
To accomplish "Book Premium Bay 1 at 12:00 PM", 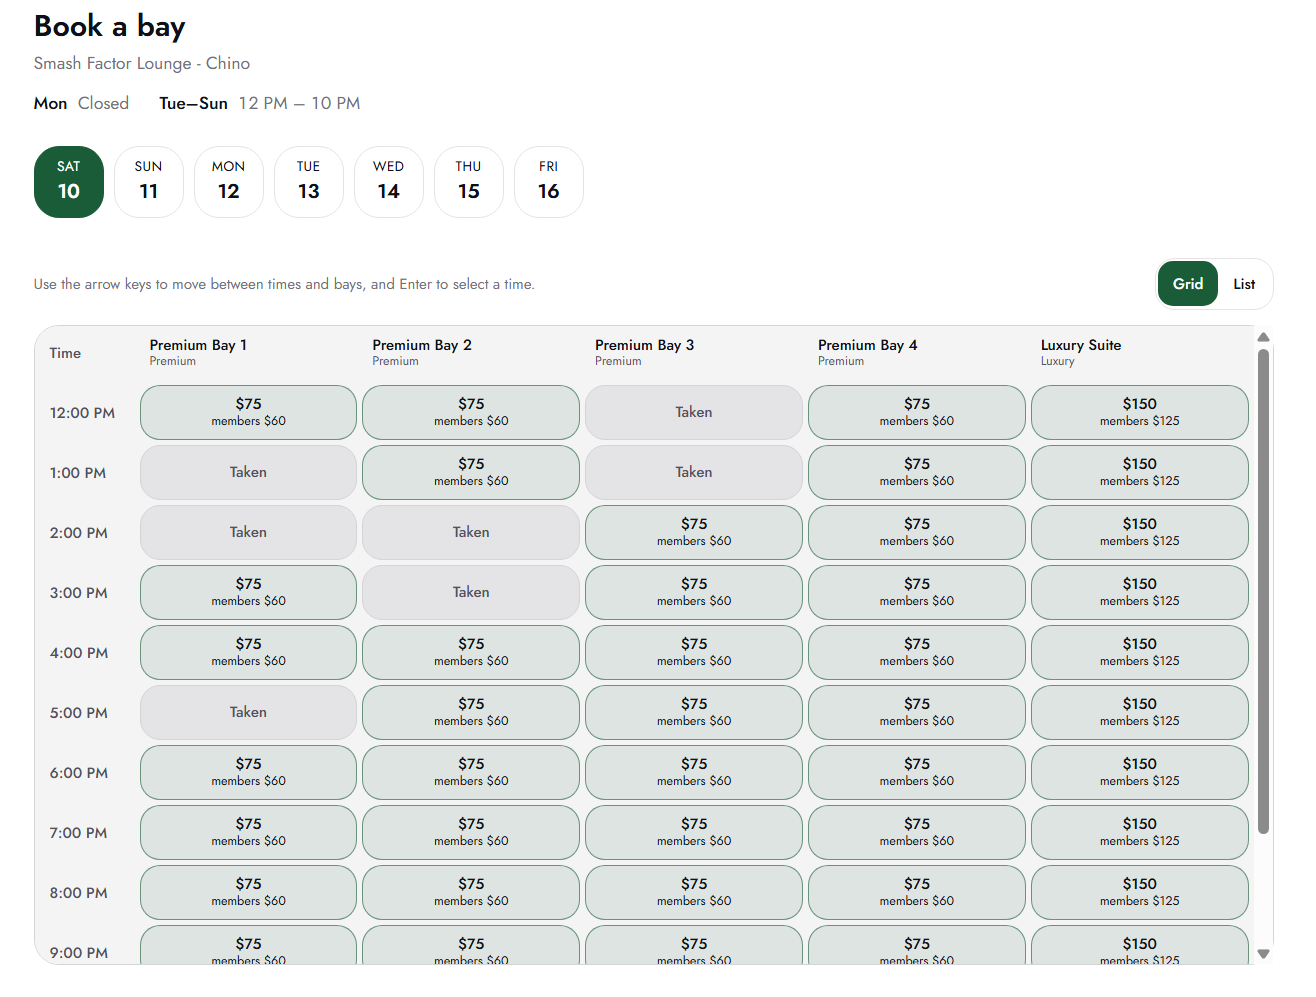I will coord(248,412).
